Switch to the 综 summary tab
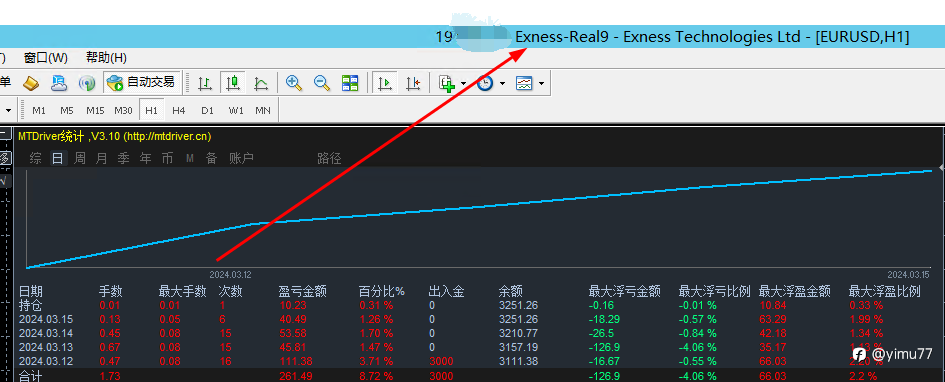945x382 pixels. coord(36,158)
